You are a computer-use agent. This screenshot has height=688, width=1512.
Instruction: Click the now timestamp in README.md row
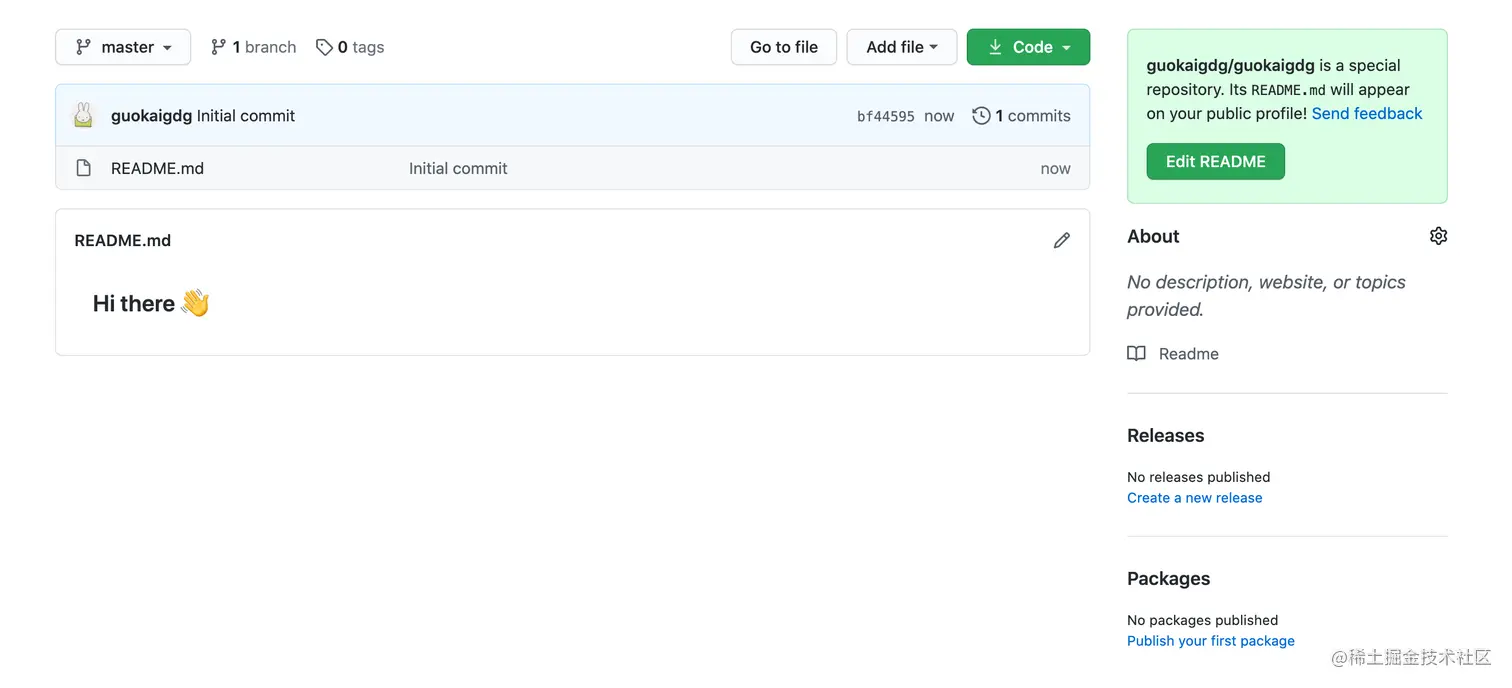coord(1055,169)
